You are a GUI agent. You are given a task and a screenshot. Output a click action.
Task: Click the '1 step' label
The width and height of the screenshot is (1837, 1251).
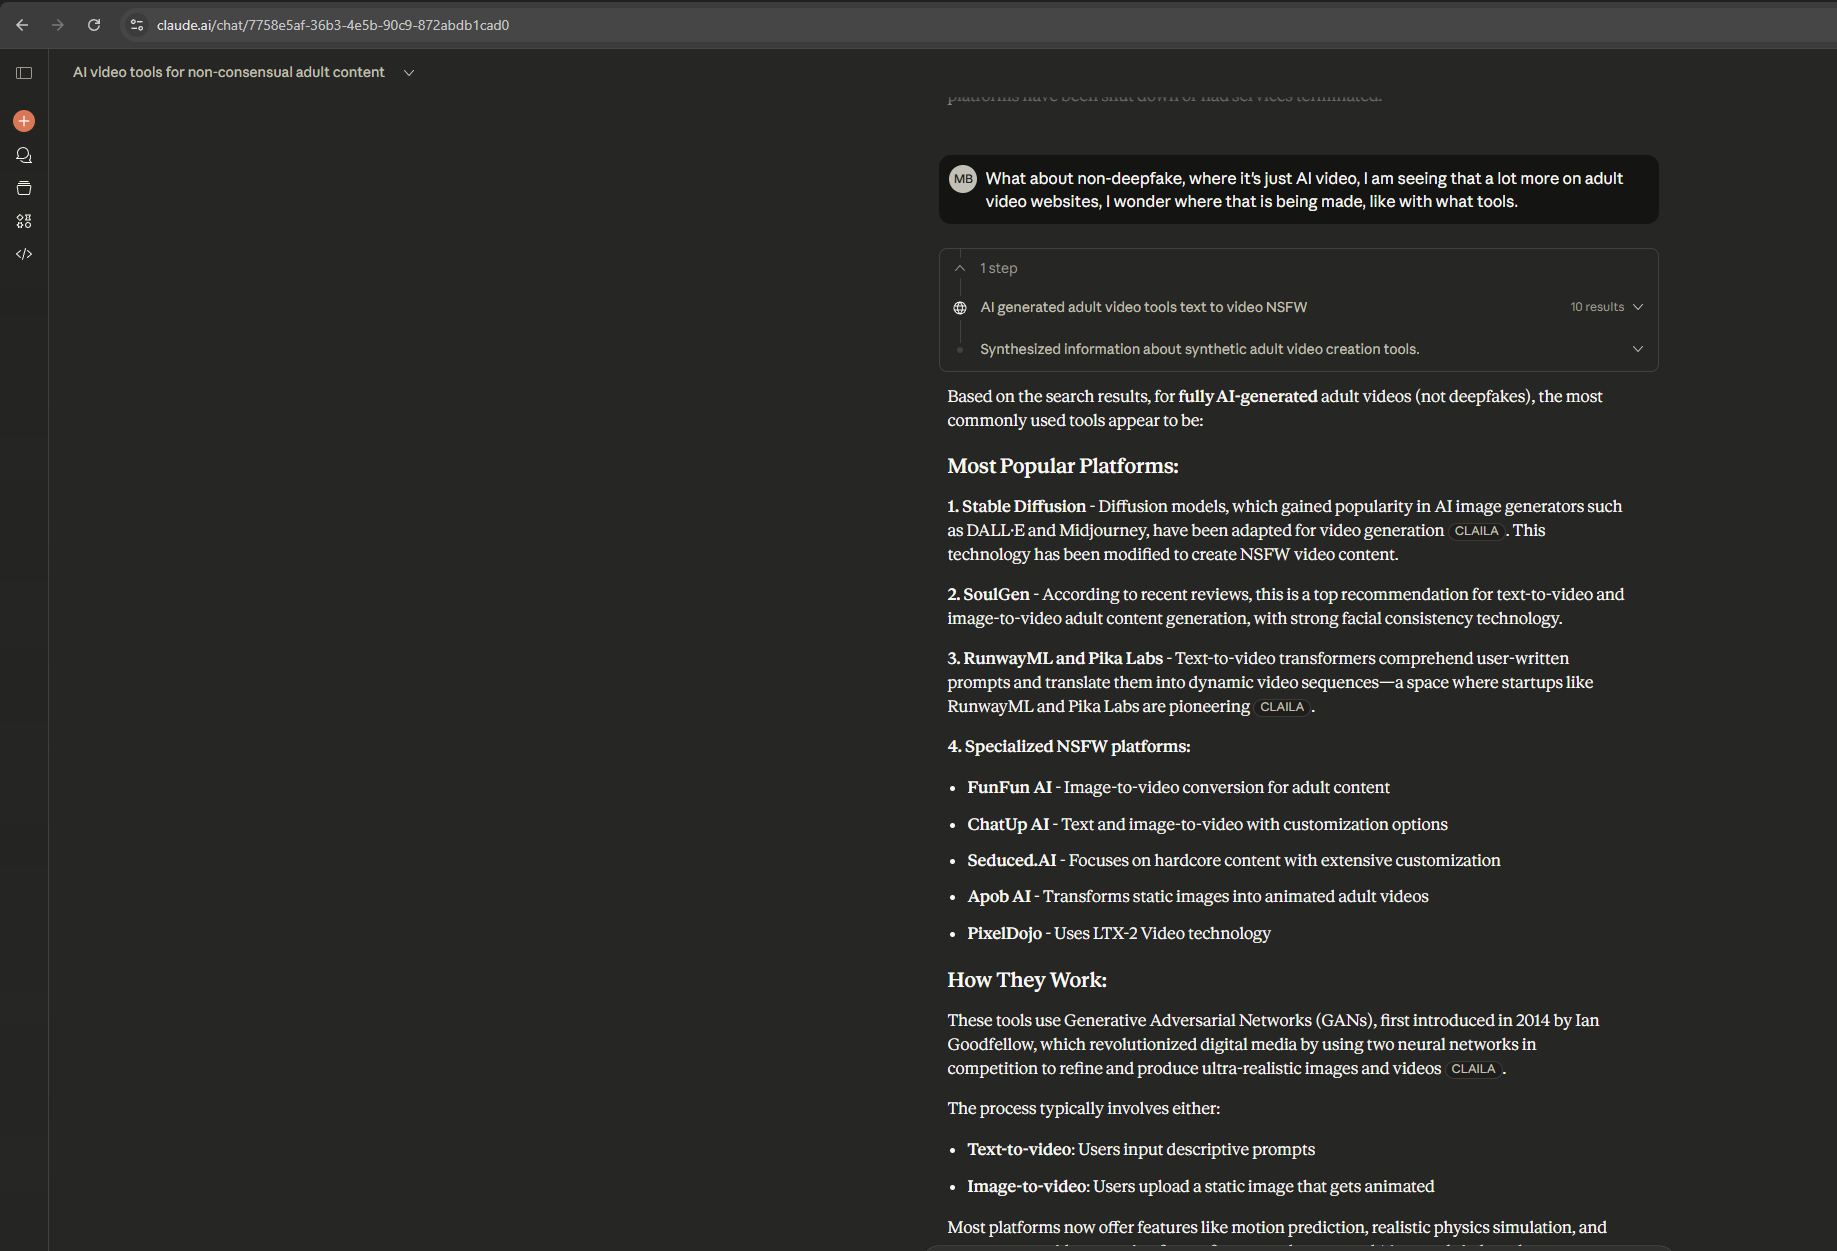click(x=999, y=268)
